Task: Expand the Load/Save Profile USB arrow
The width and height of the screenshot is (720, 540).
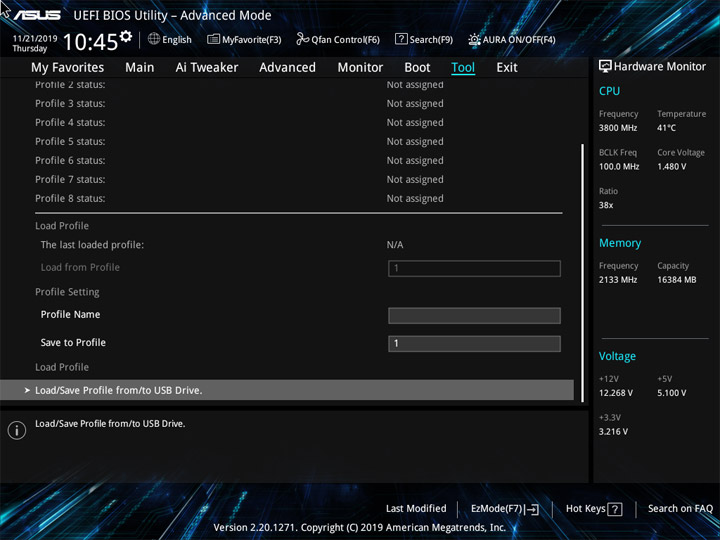Action: [x=27, y=390]
